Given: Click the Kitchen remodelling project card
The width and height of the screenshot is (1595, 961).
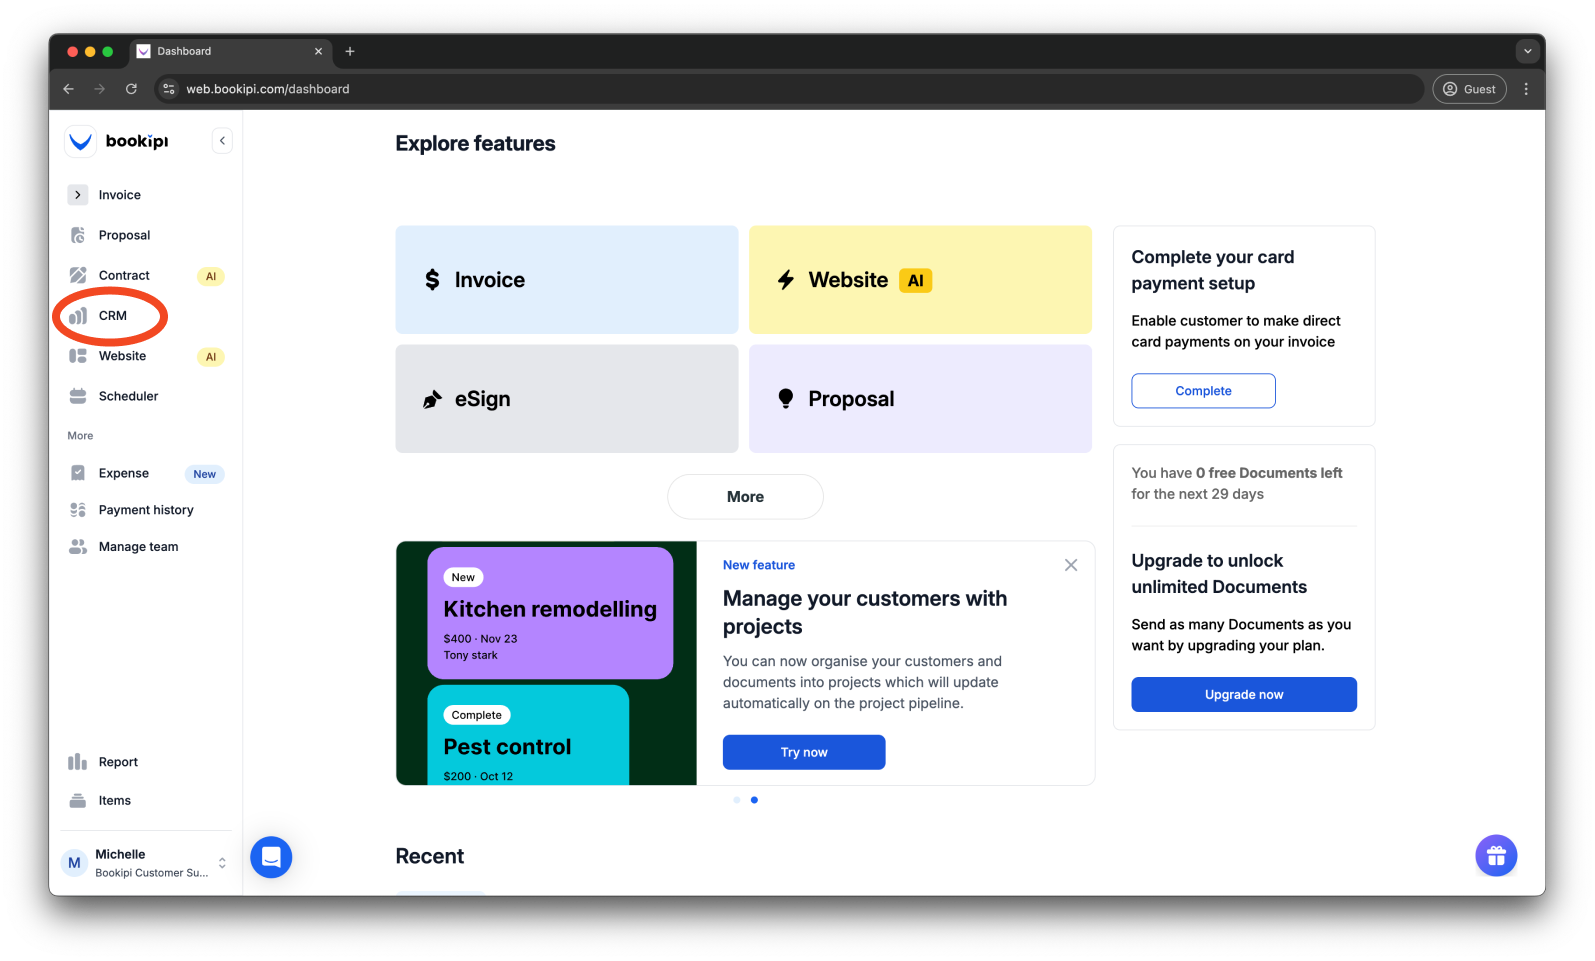Looking at the screenshot, I should [x=550, y=613].
